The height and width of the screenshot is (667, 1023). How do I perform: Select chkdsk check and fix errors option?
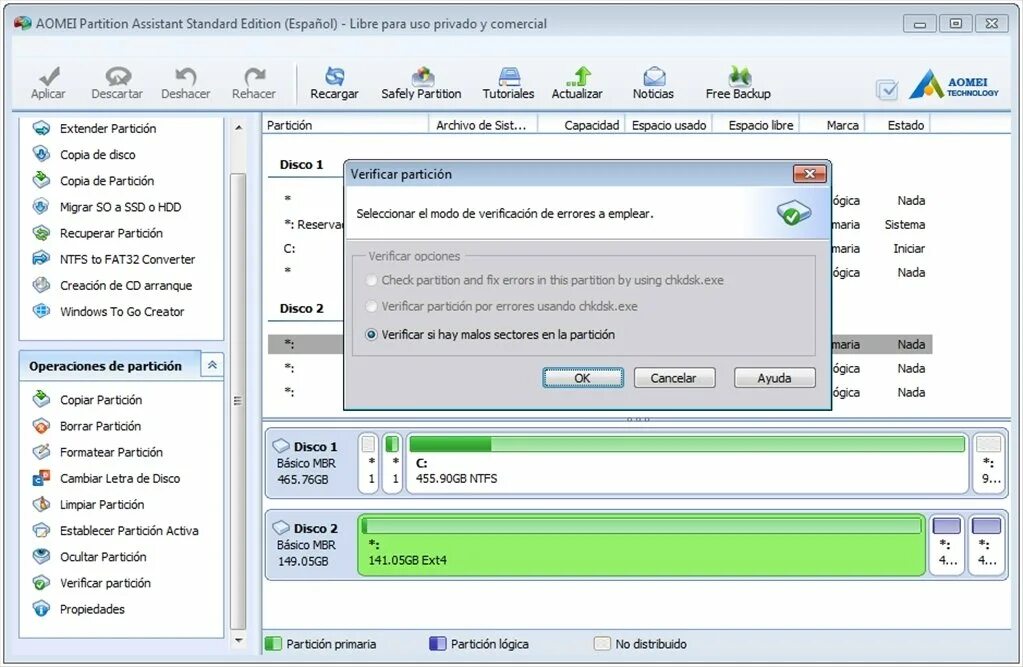click(545, 280)
